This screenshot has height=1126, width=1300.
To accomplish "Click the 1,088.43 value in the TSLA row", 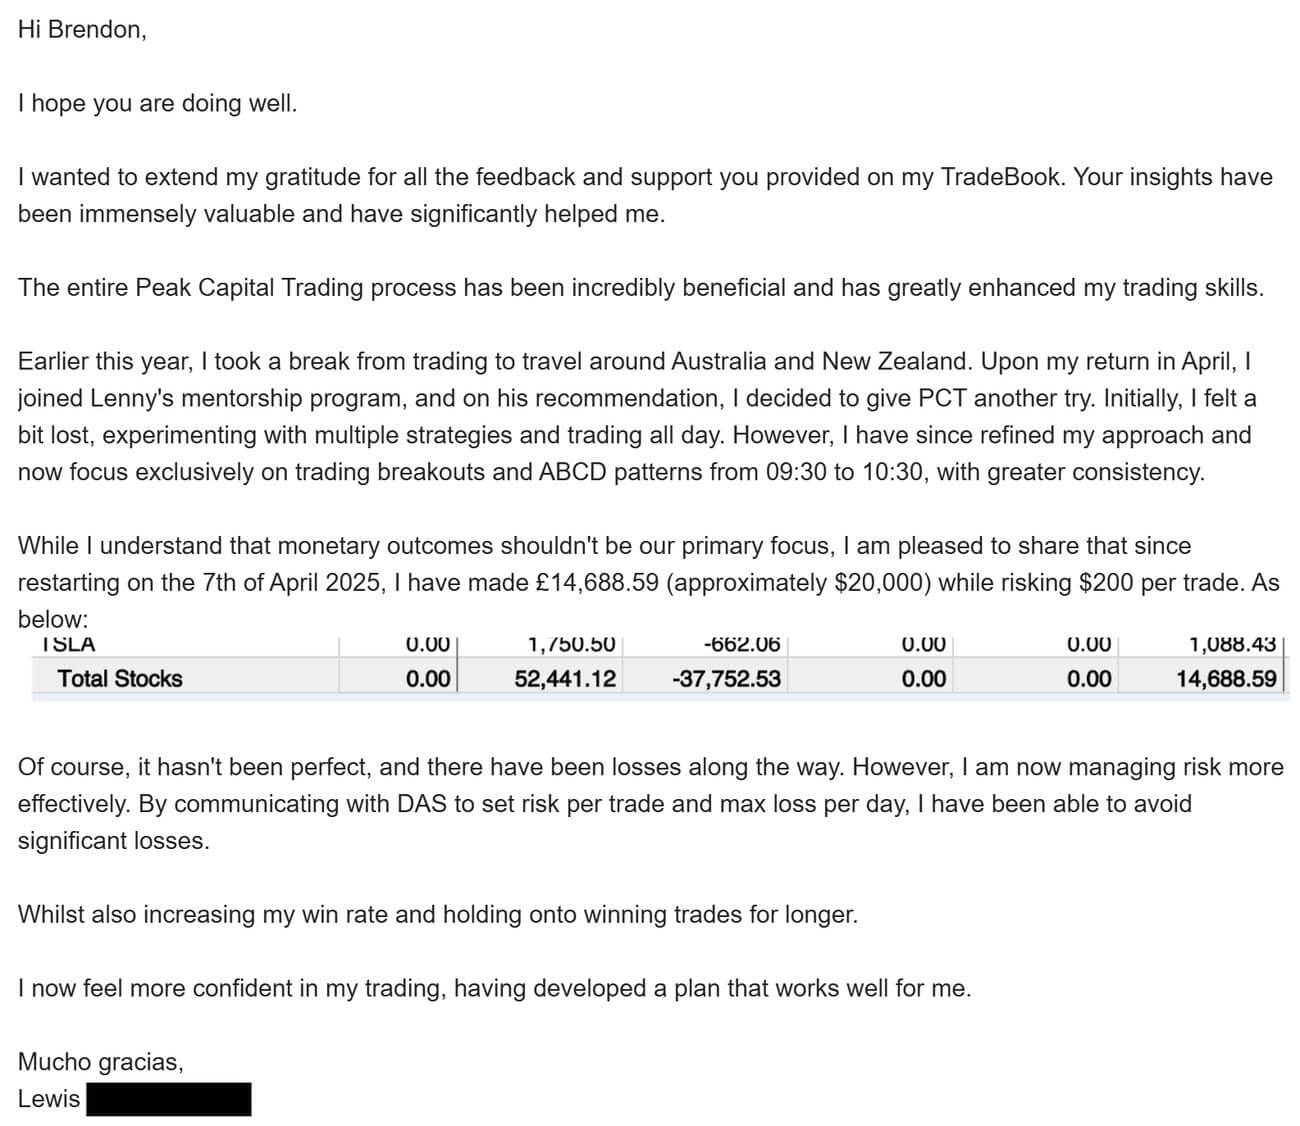I will pos(1231,645).
